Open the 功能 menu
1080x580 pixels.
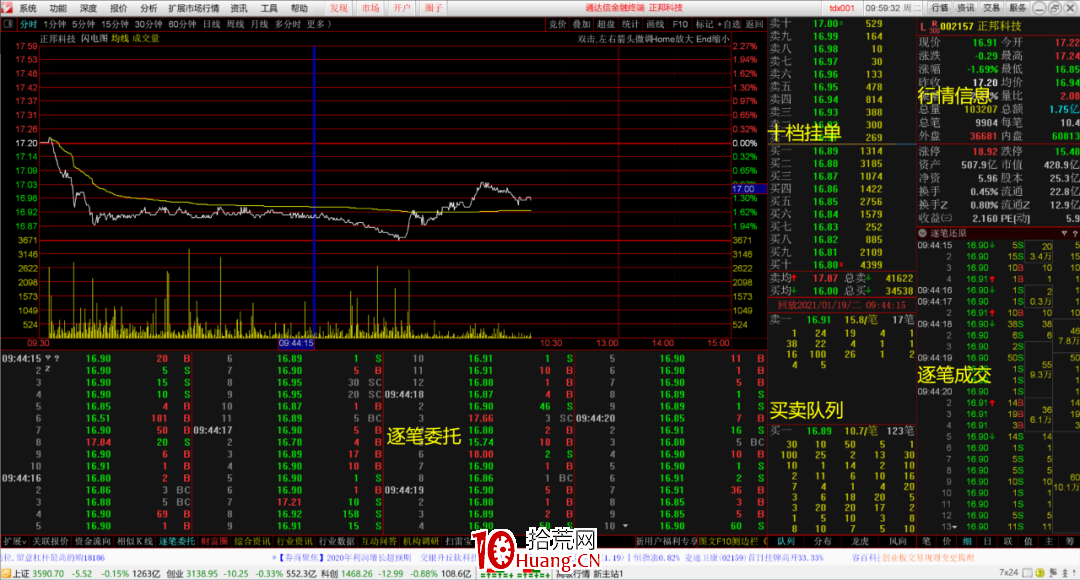click(x=59, y=8)
